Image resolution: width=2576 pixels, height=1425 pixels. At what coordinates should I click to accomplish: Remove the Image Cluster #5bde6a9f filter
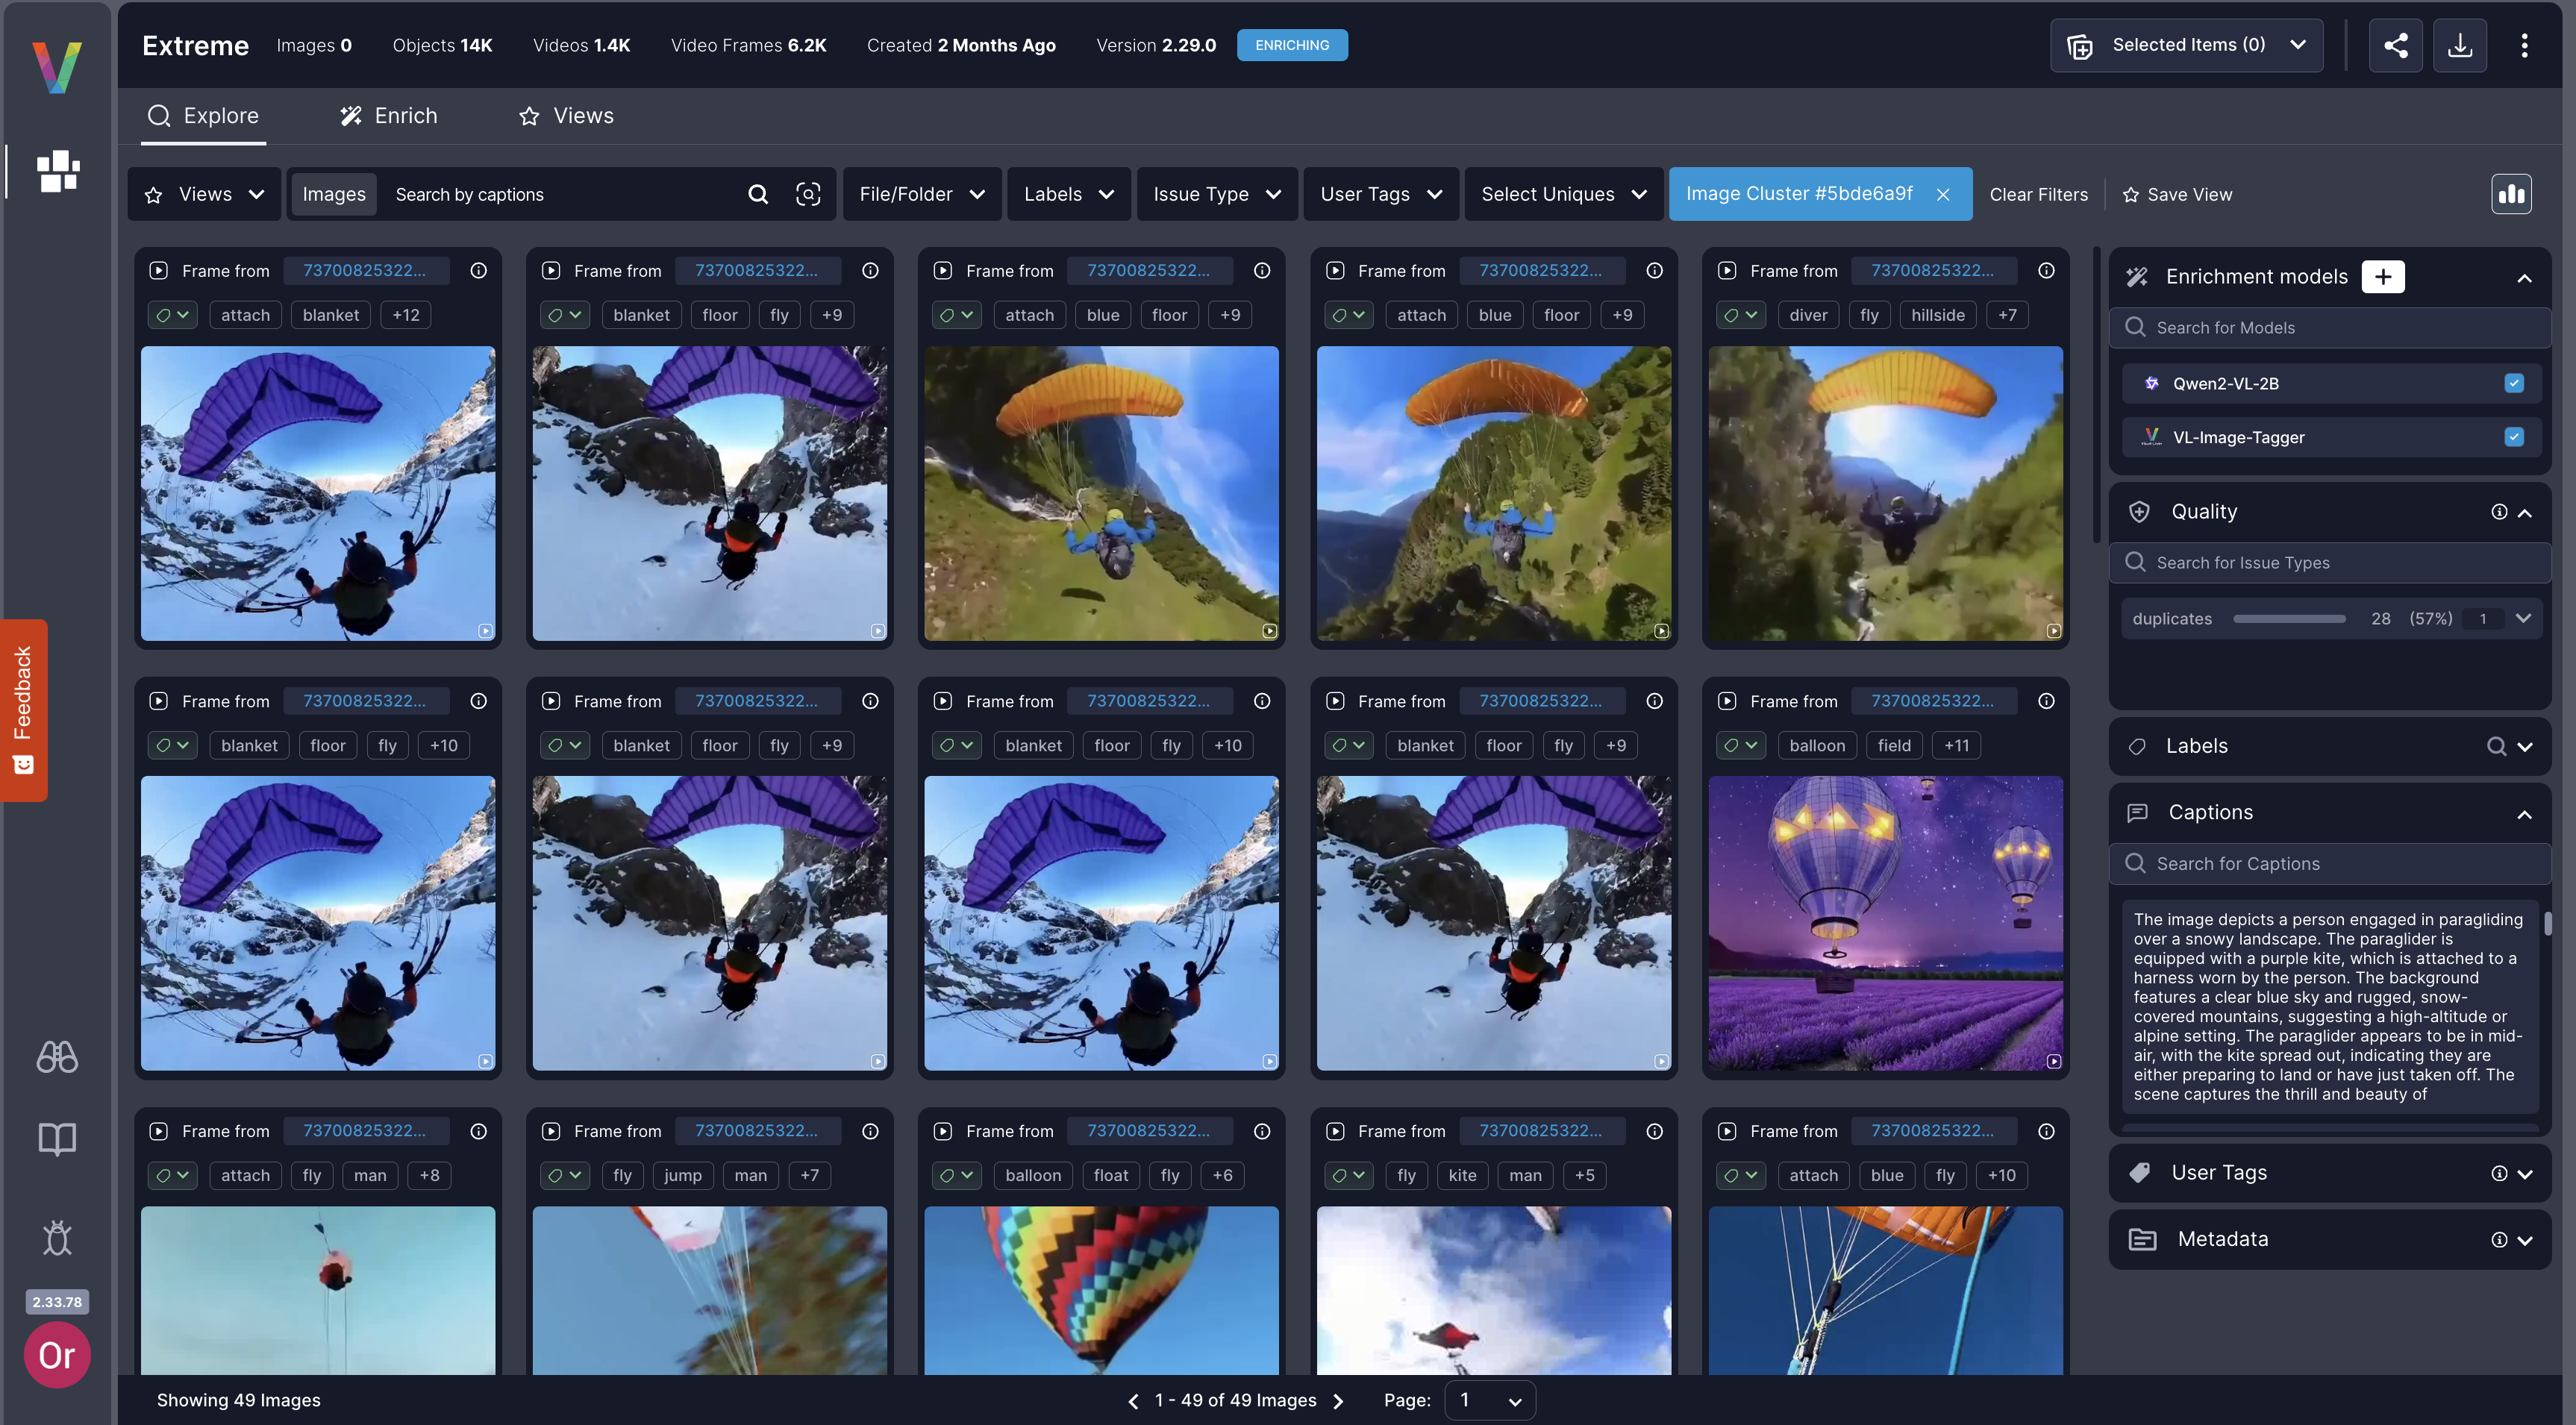pyautogui.click(x=1942, y=194)
